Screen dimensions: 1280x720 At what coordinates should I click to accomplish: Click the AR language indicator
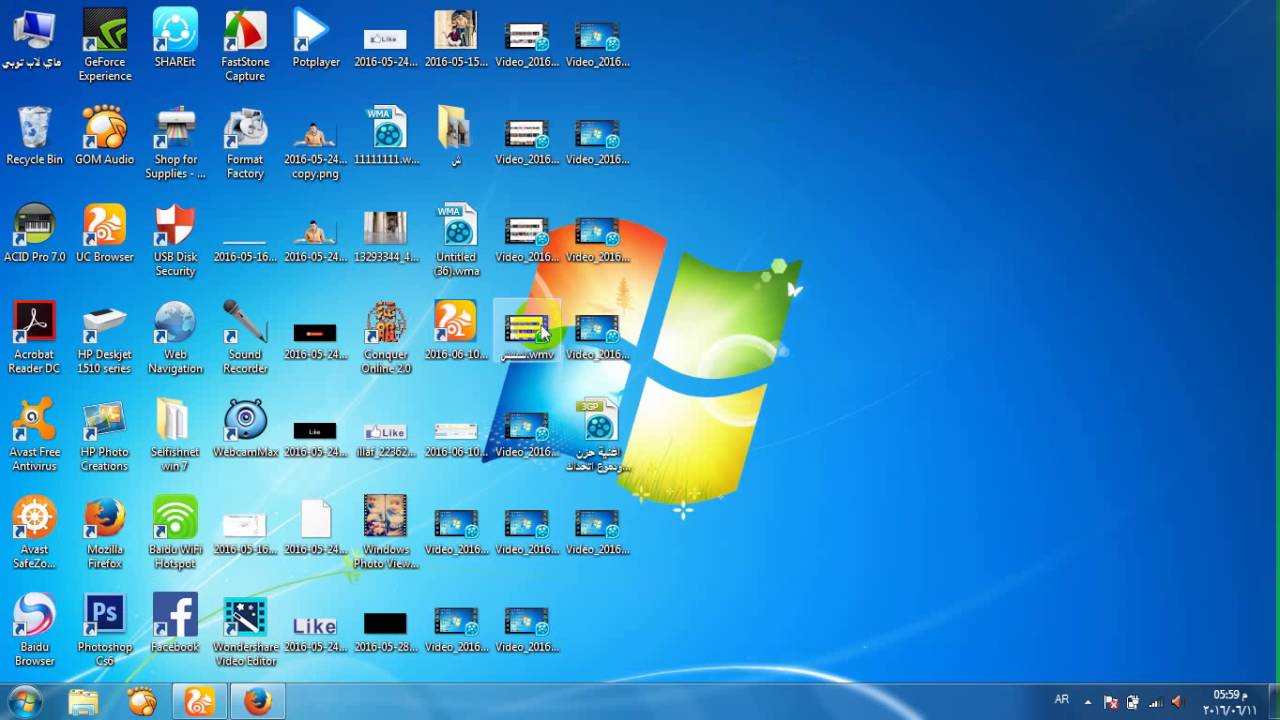click(x=1062, y=700)
